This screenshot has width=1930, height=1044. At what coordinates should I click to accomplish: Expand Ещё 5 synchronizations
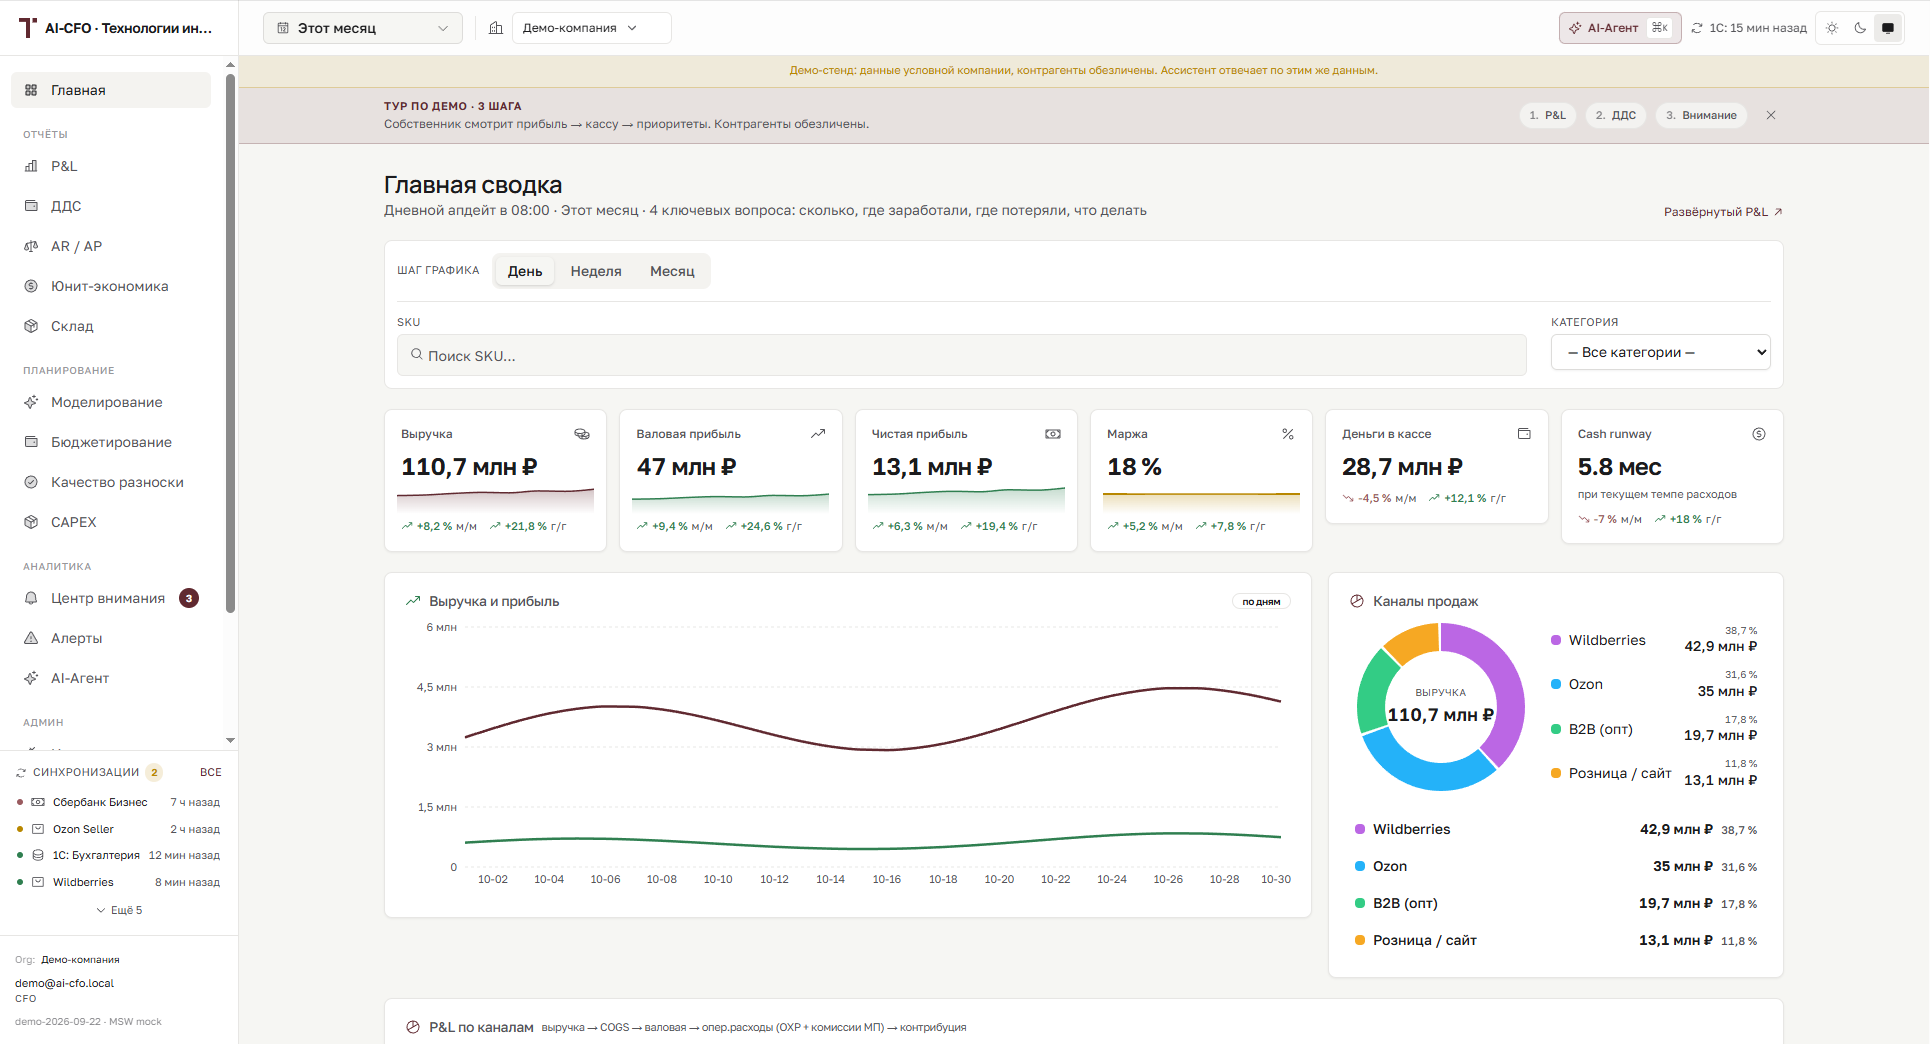tap(119, 910)
